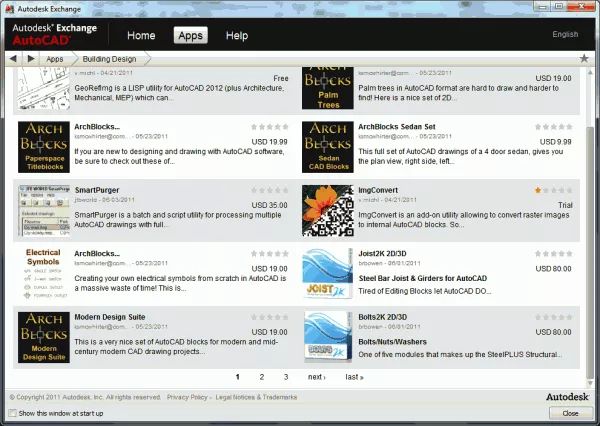Open the ImgConvert app title
600x426 pixels.
pyautogui.click(x=378, y=190)
